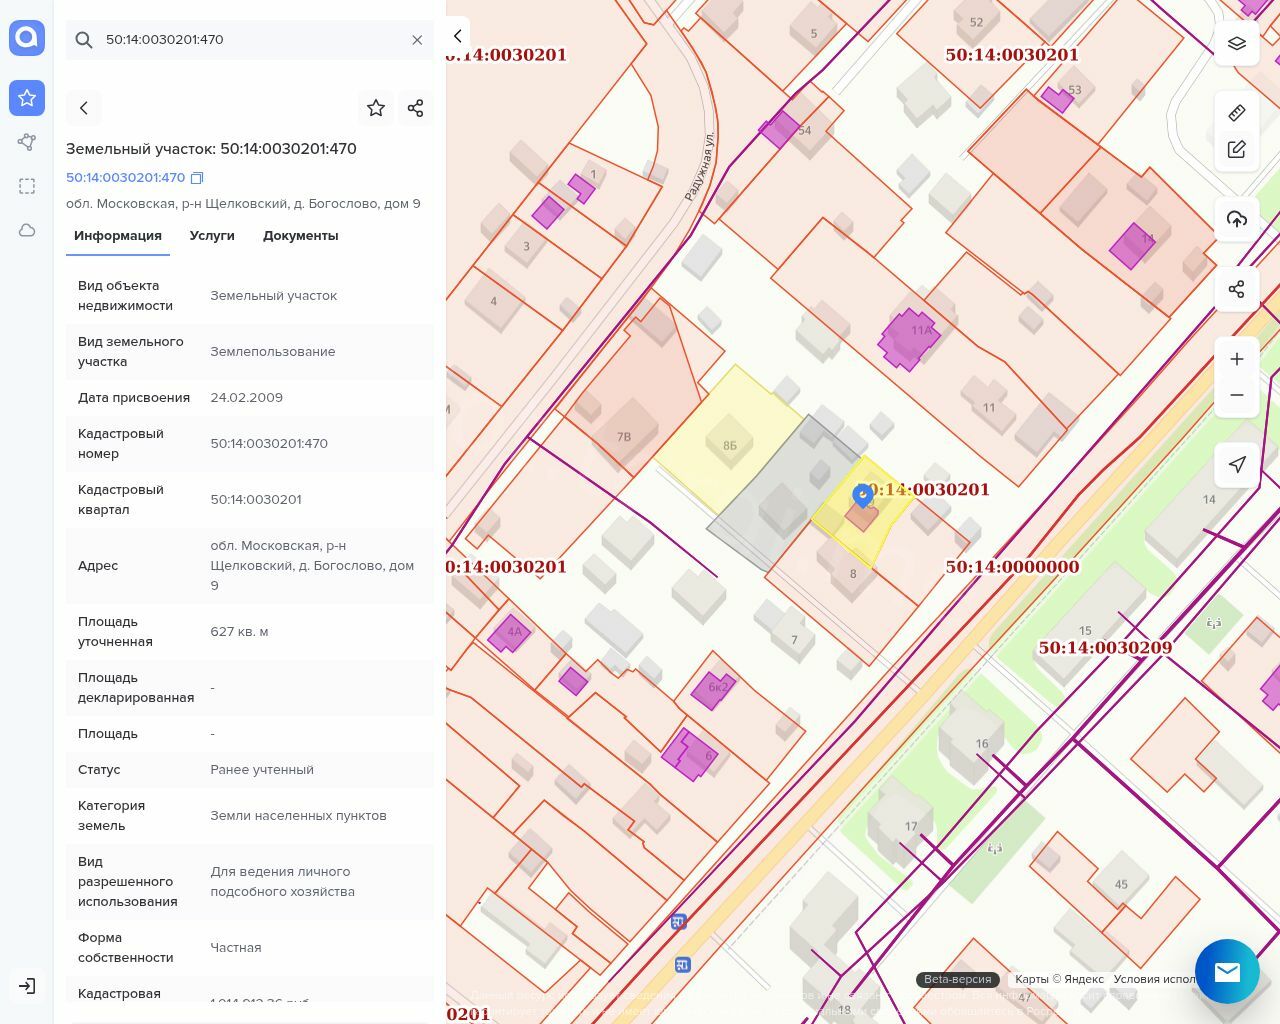This screenshot has width=1280, height=1024.
Task: Go back with the left arrow
Action: pos(84,108)
